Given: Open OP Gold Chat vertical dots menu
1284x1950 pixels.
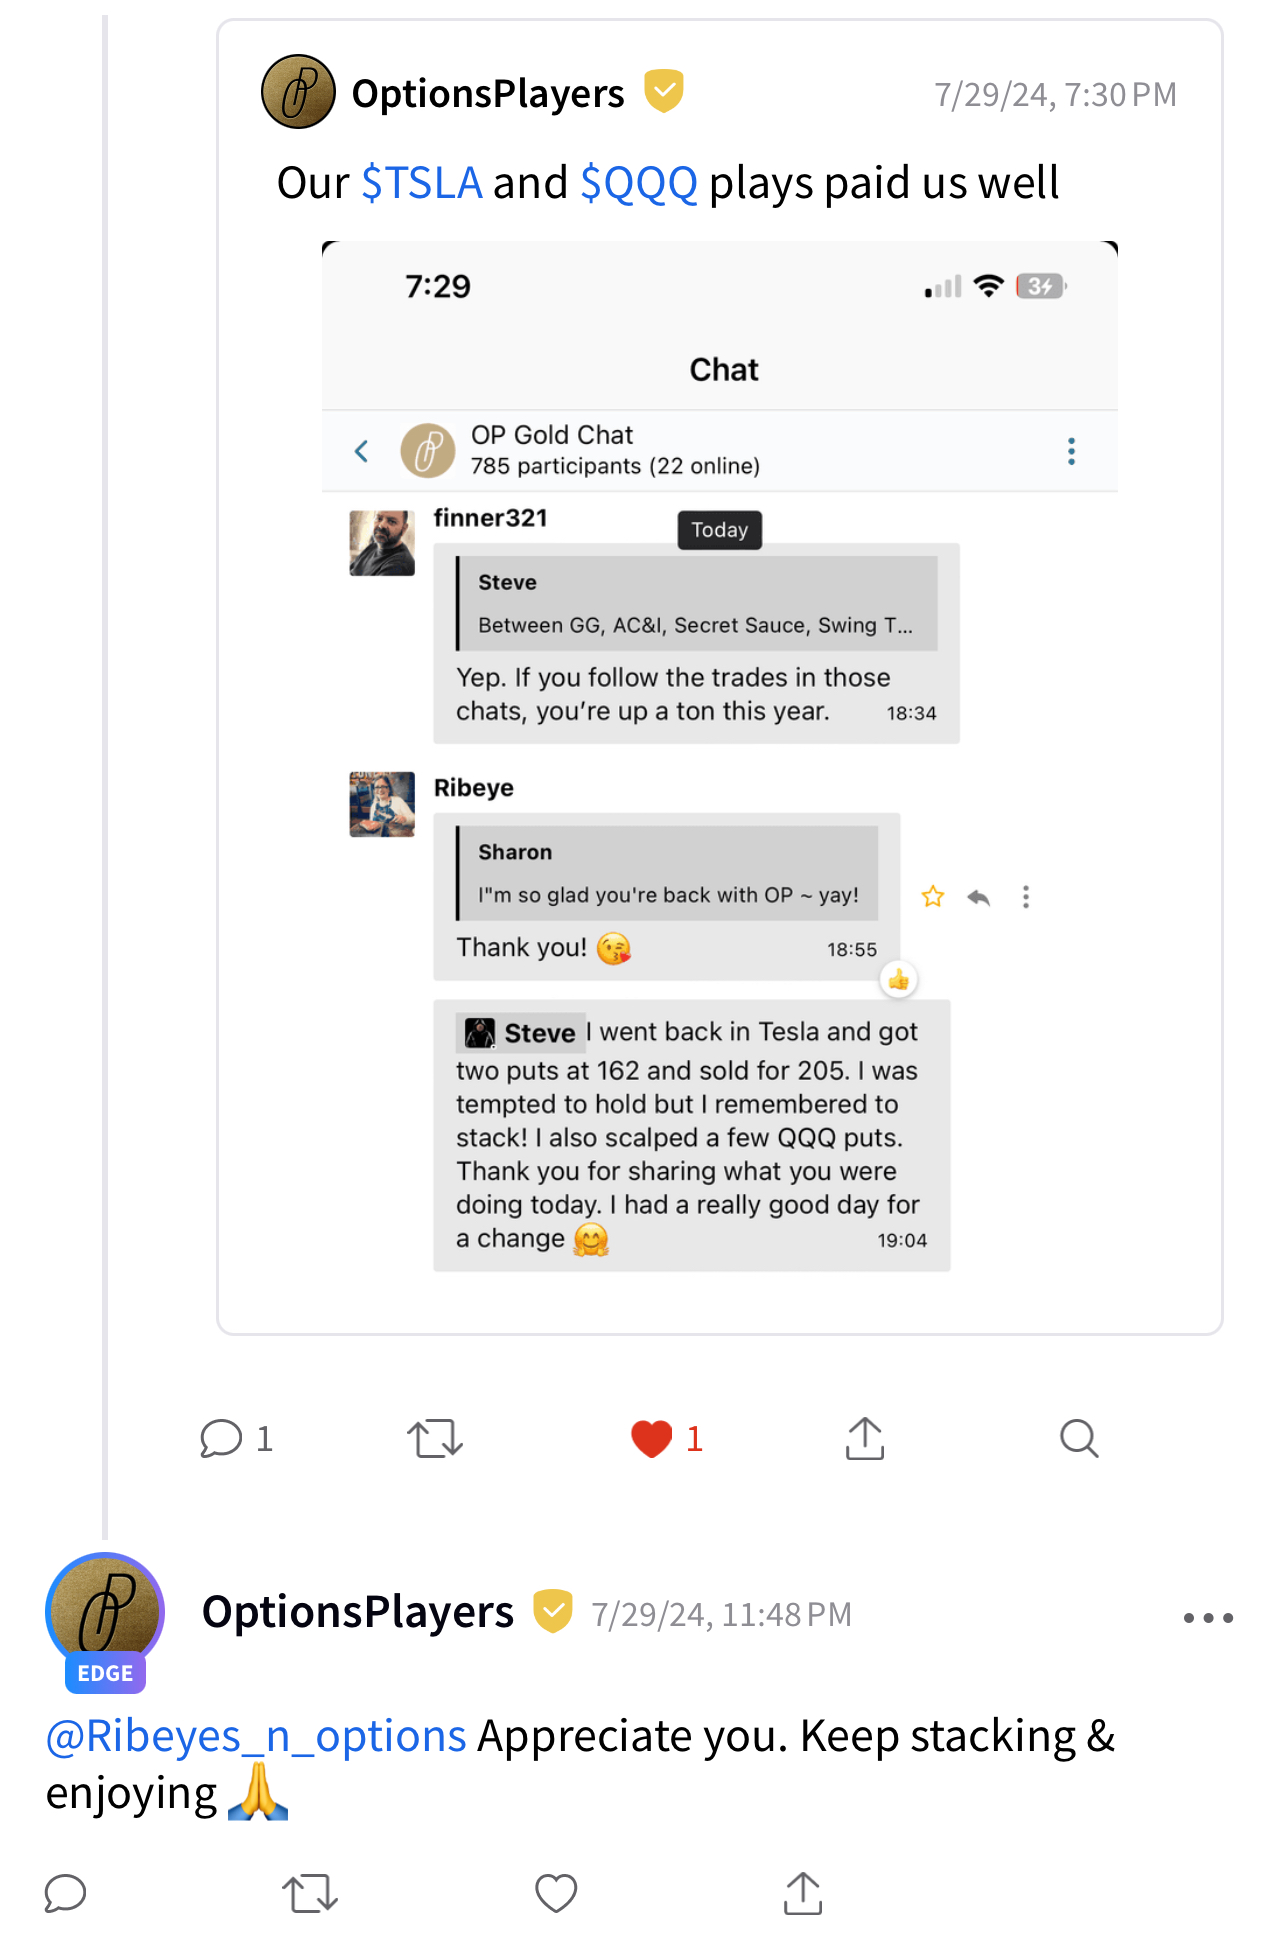Looking at the screenshot, I should pyautogui.click(x=1071, y=451).
